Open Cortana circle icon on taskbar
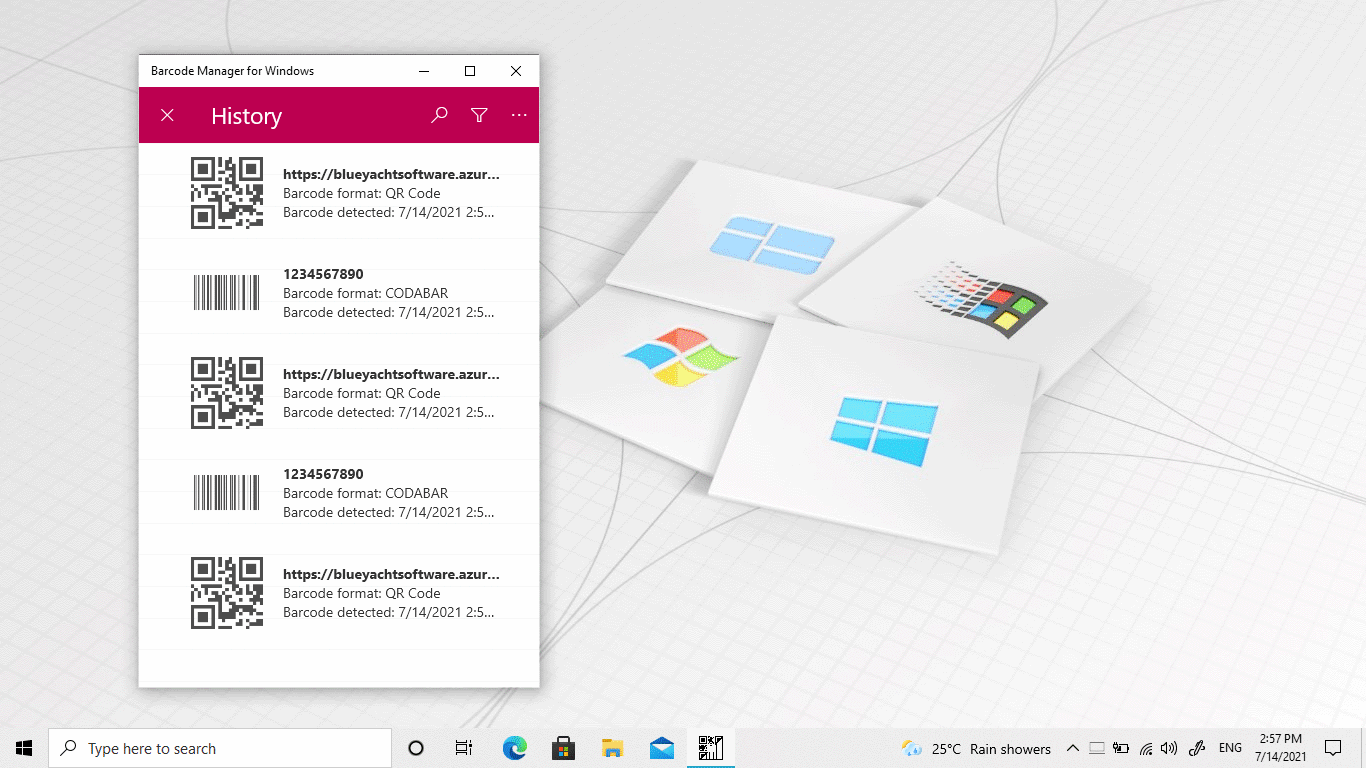1366x768 pixels. pos(416,748)
